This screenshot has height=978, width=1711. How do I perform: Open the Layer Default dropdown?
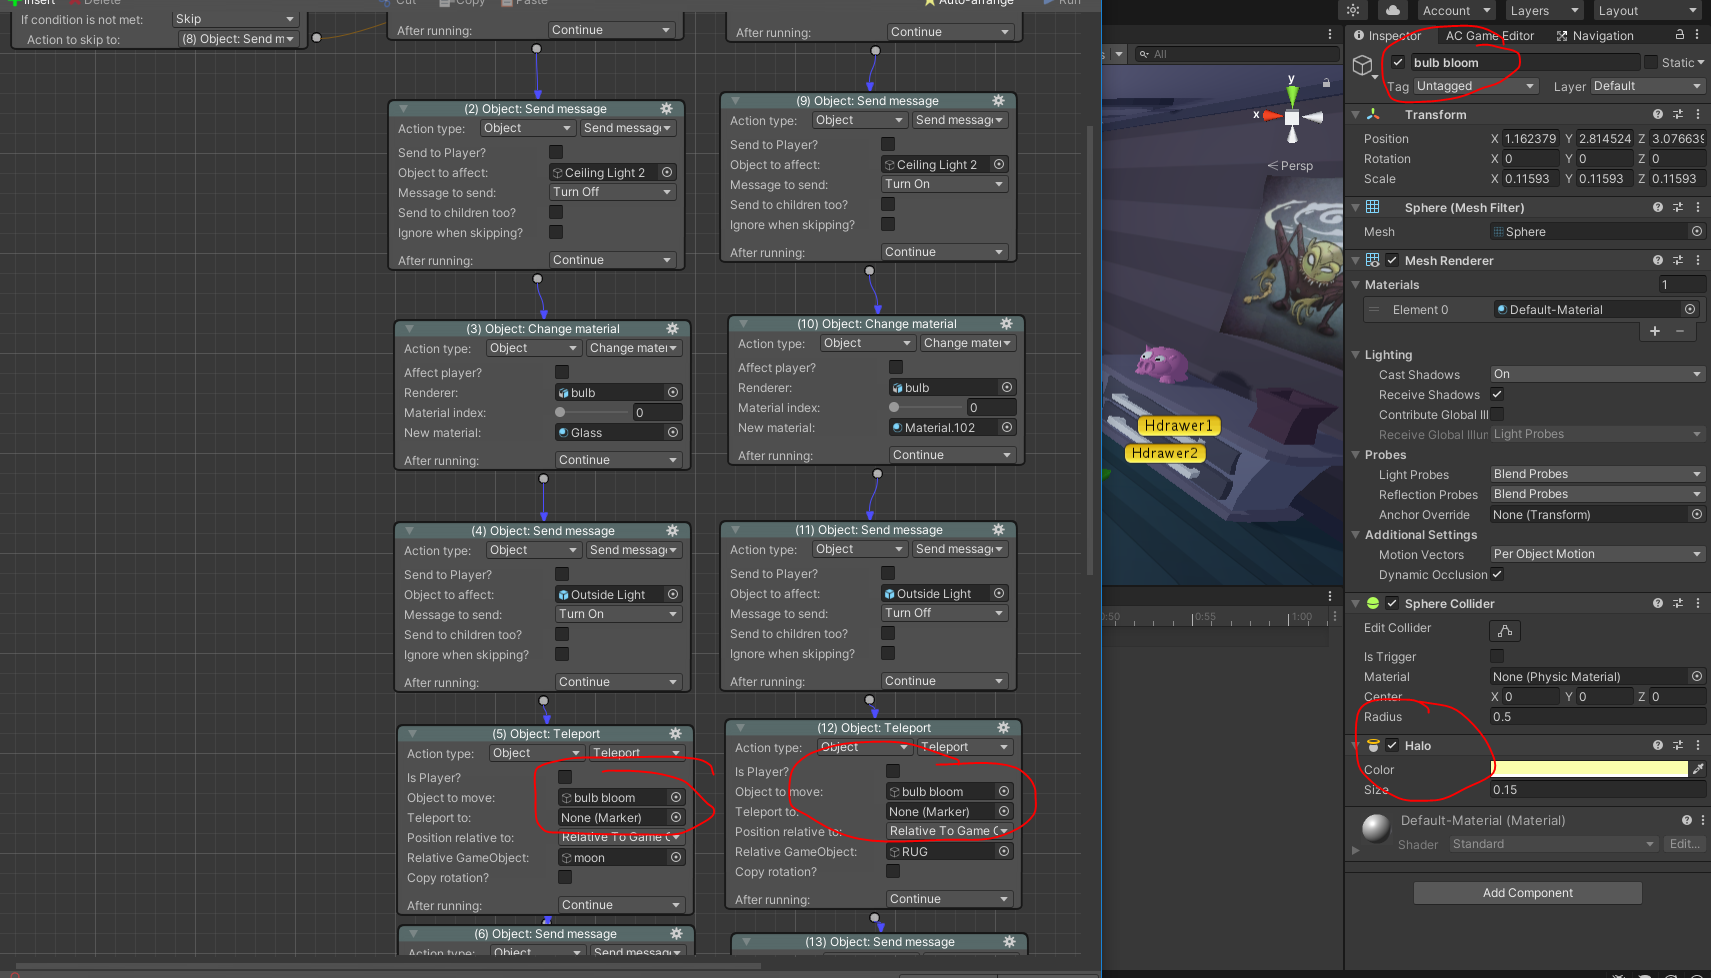pos(1646,86)
